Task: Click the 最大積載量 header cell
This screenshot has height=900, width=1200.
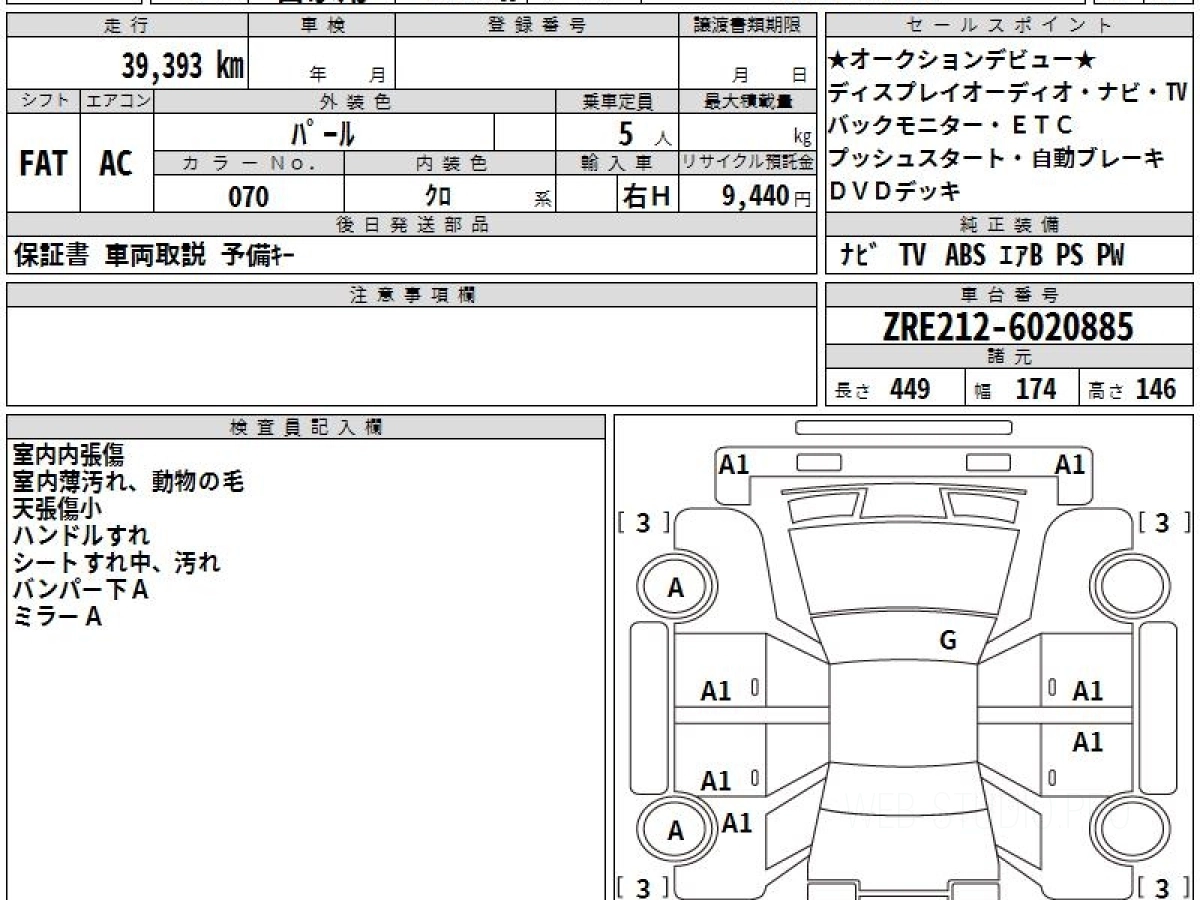Action: 748,101
